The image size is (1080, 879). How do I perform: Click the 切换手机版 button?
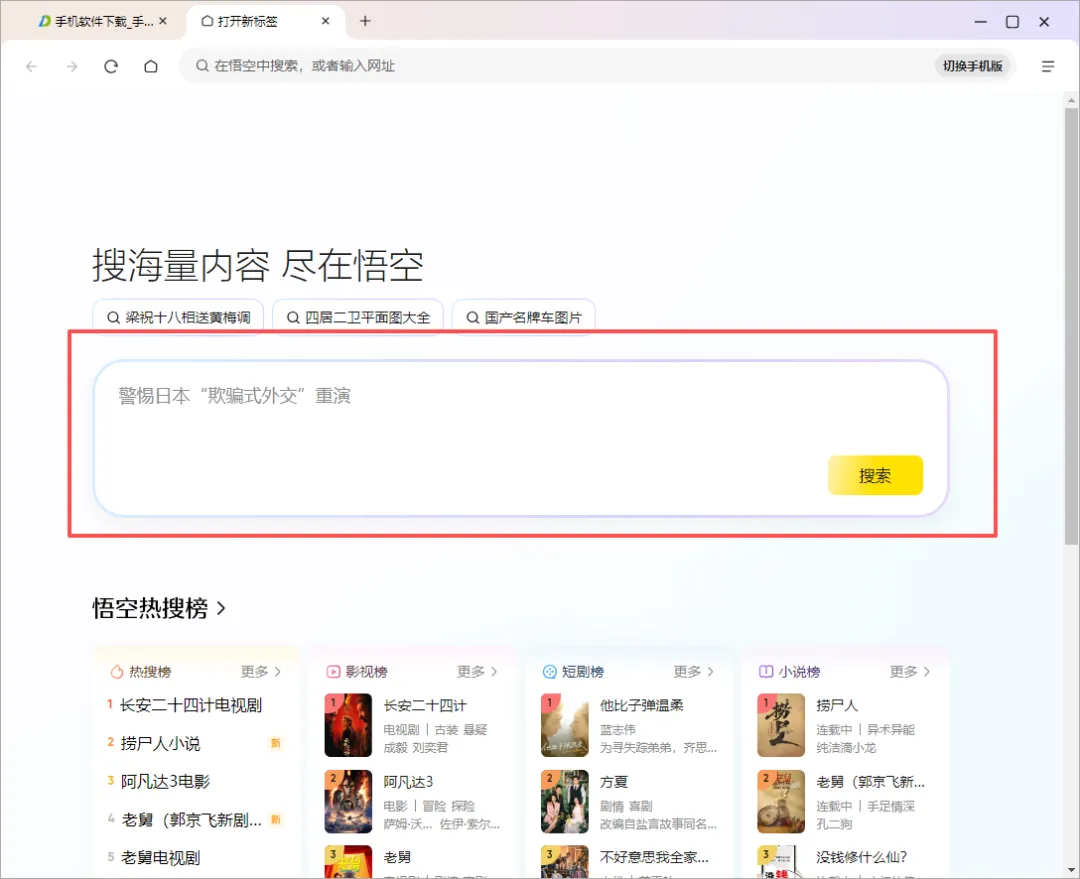[973, 66]
